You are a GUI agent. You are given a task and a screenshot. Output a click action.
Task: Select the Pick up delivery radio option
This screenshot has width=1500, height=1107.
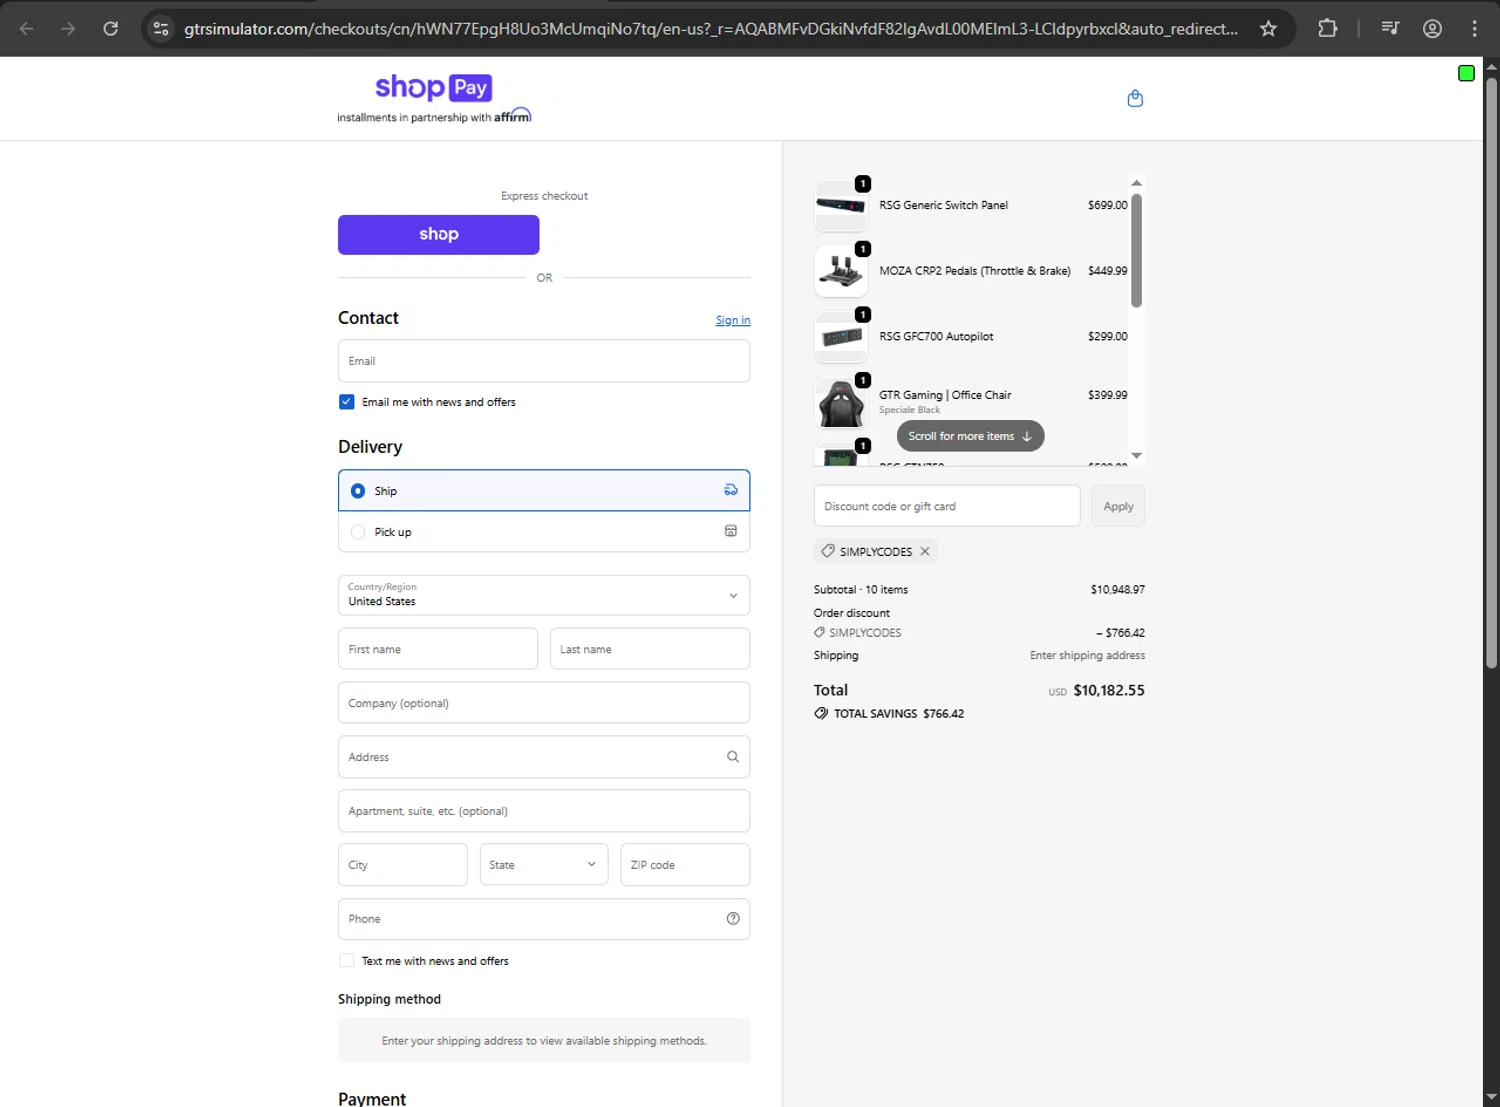pyautogui.click(x=358, y=532)
